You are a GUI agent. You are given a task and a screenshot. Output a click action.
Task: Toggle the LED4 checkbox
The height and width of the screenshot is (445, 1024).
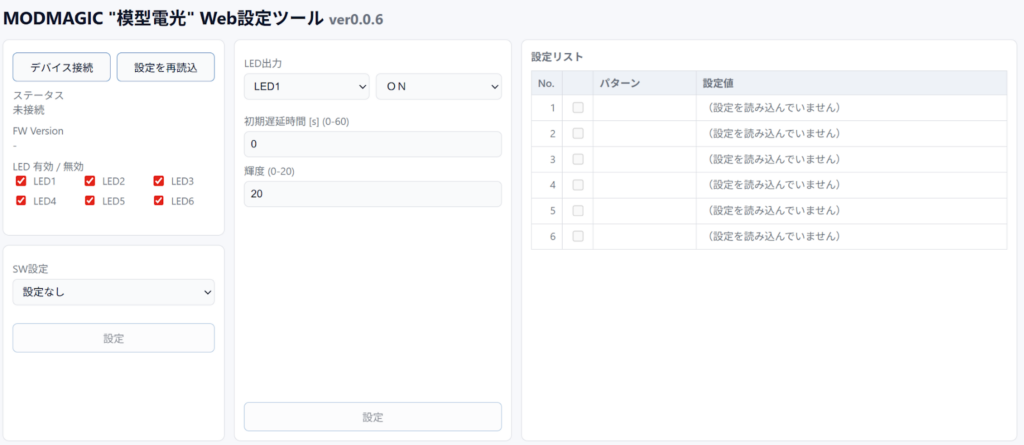(x=21, y=201)
